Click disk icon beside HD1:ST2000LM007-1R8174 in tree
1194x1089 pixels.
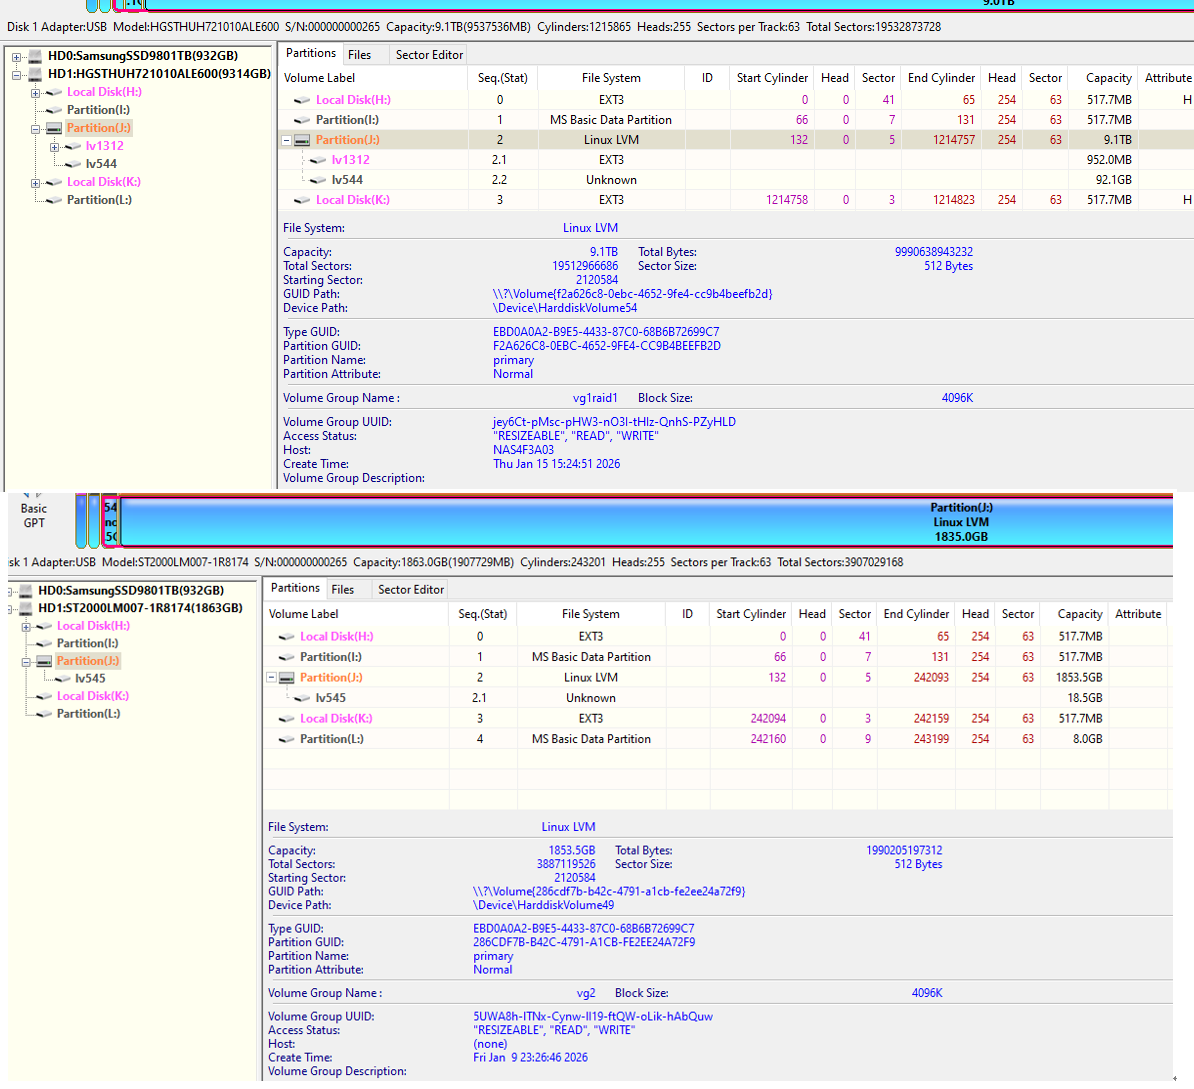25,608
